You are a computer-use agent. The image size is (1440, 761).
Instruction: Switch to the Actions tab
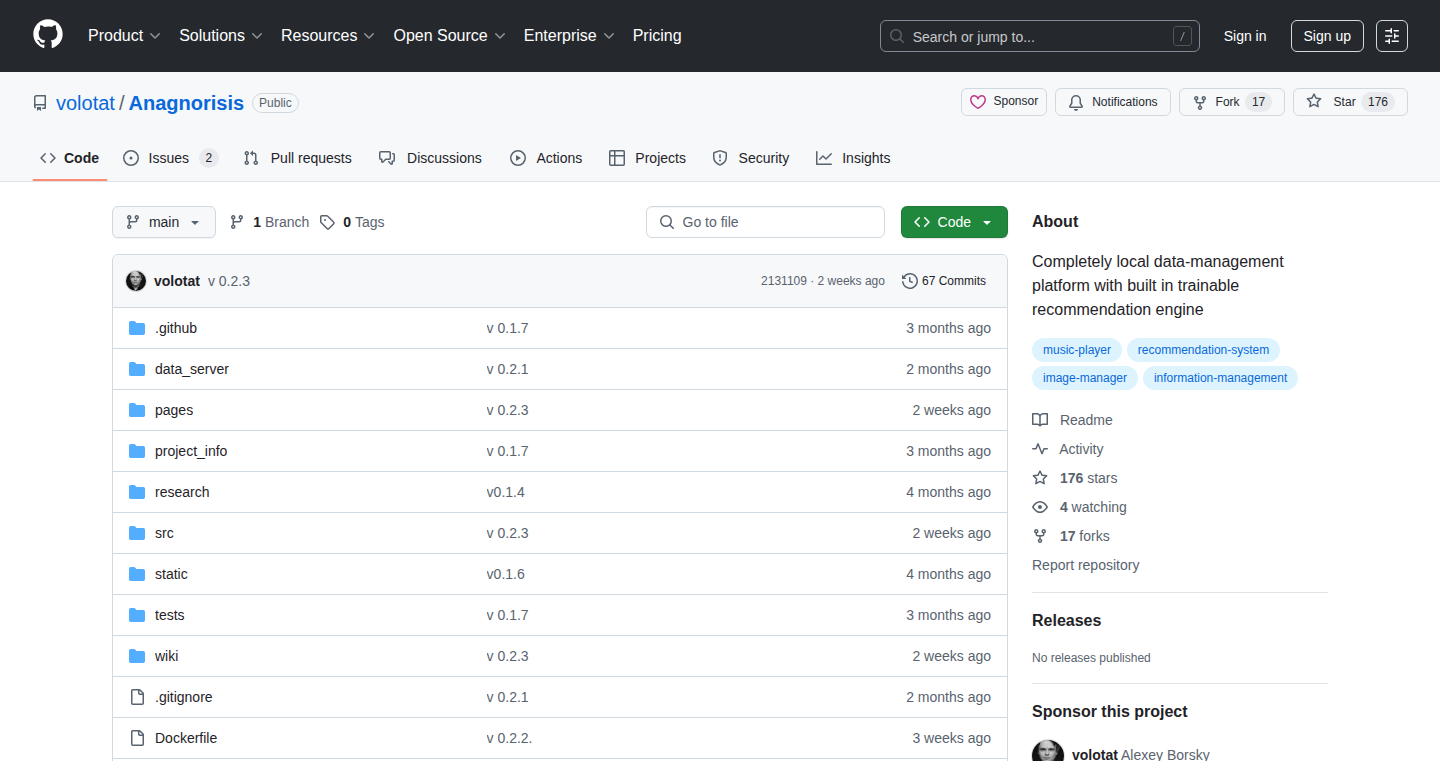[546, 158]
